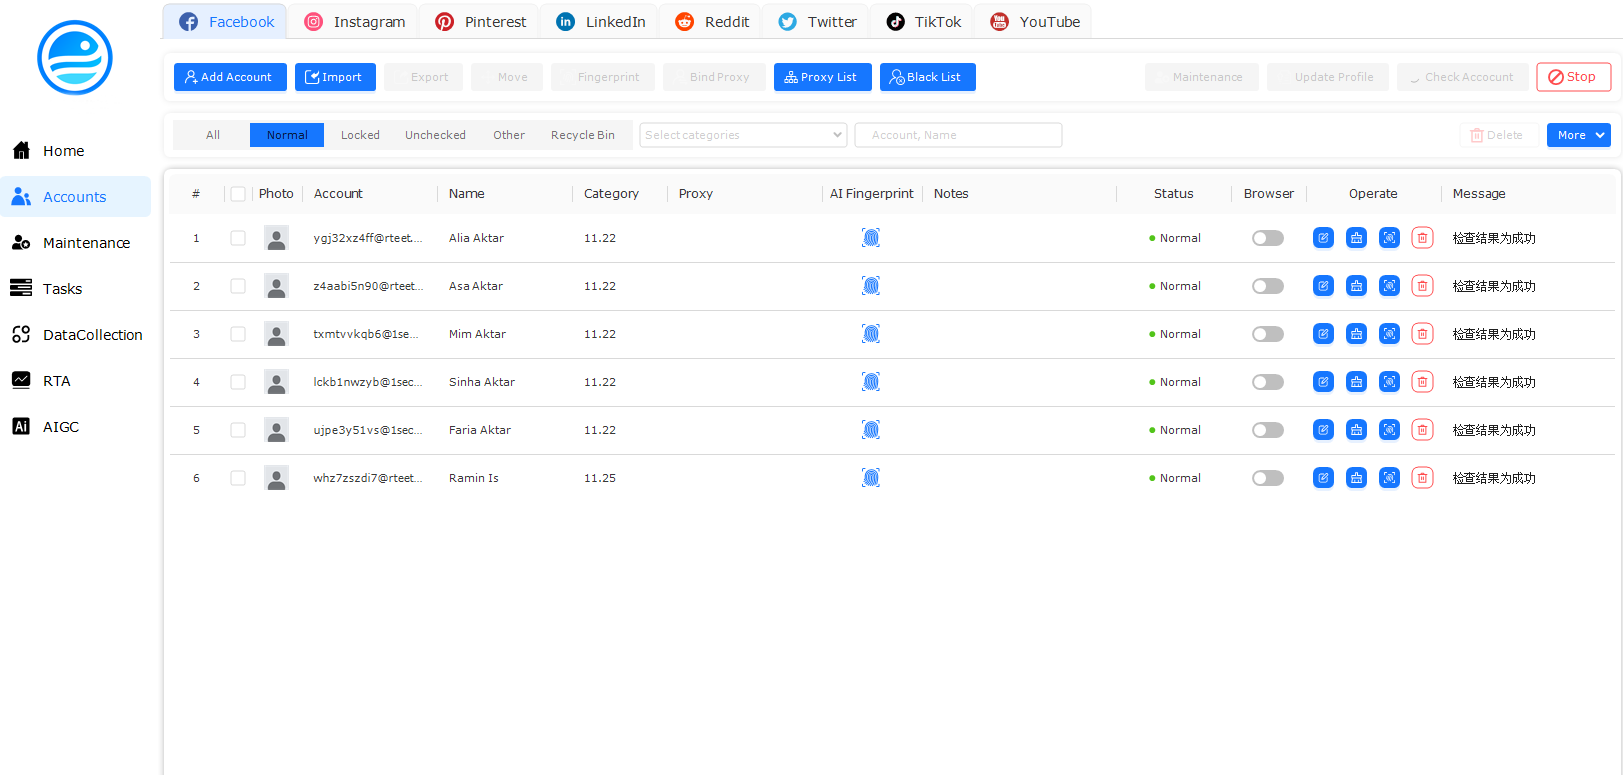Screen dimensions: 1623x775
Task: Show the All accounts filter
Action: pyautogui.click(x=213, y=135)
